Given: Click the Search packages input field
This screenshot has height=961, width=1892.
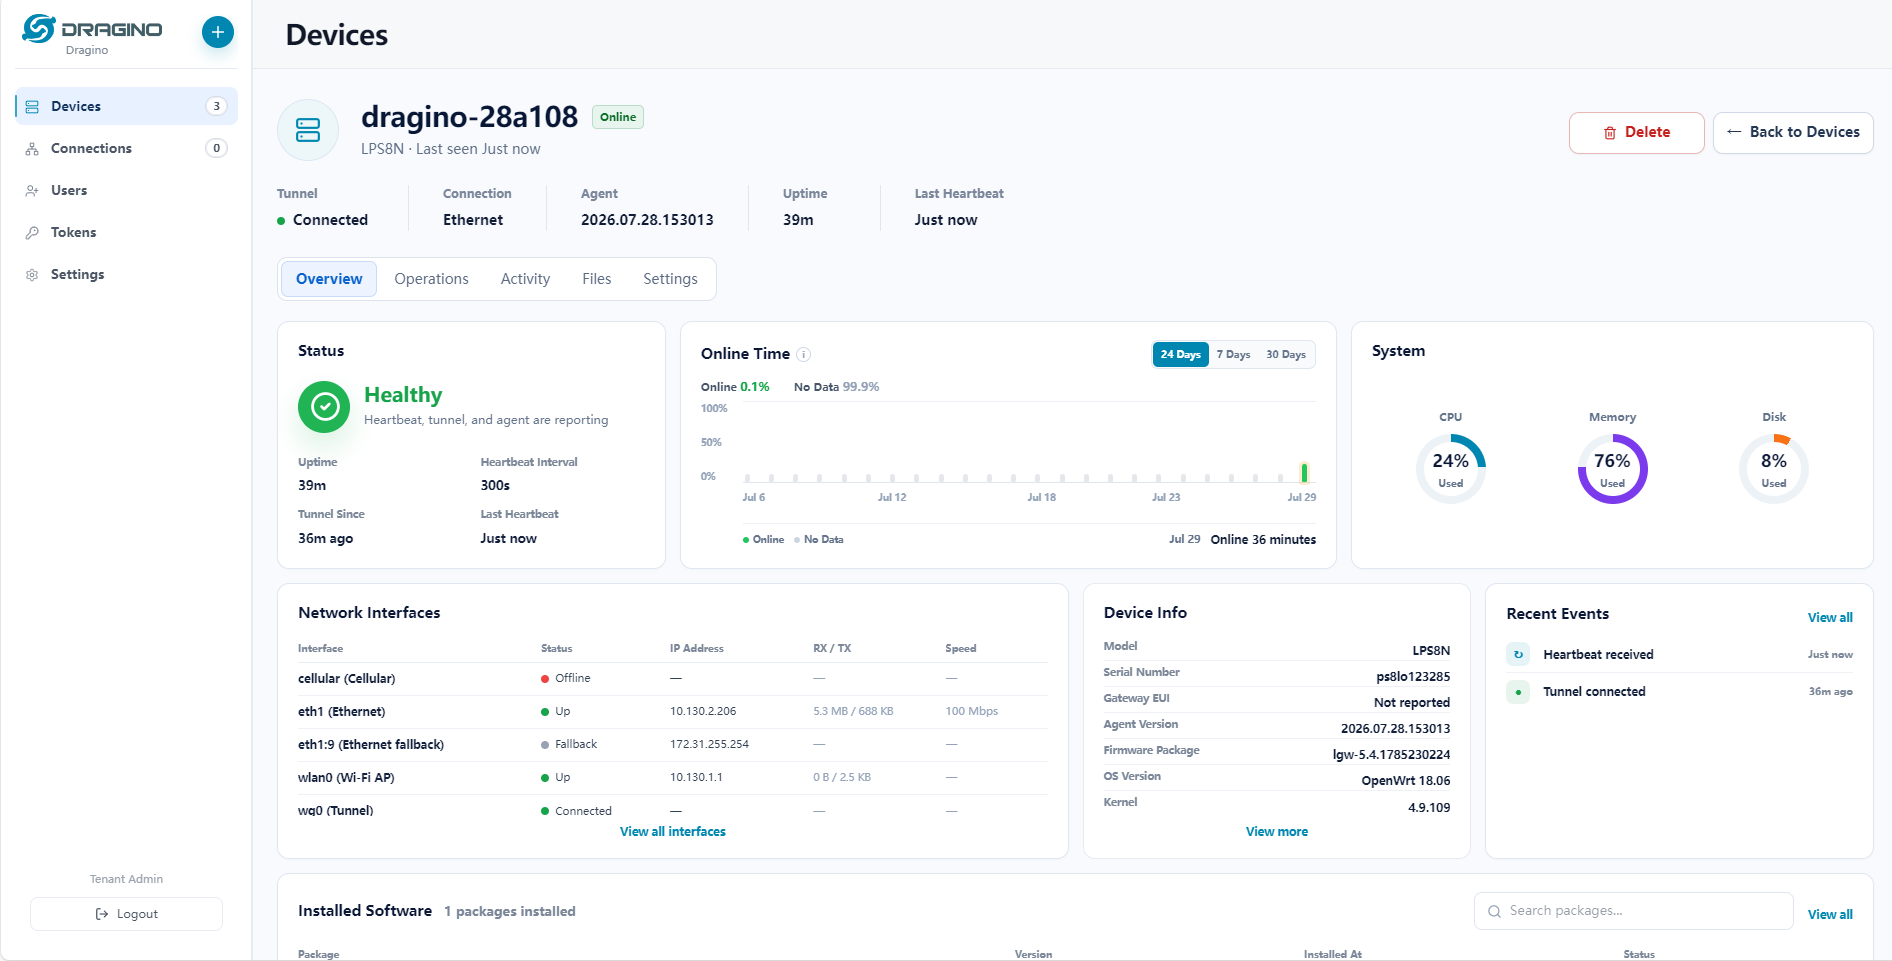Looking at the screenshot, I should click(x=1634, y=911).
